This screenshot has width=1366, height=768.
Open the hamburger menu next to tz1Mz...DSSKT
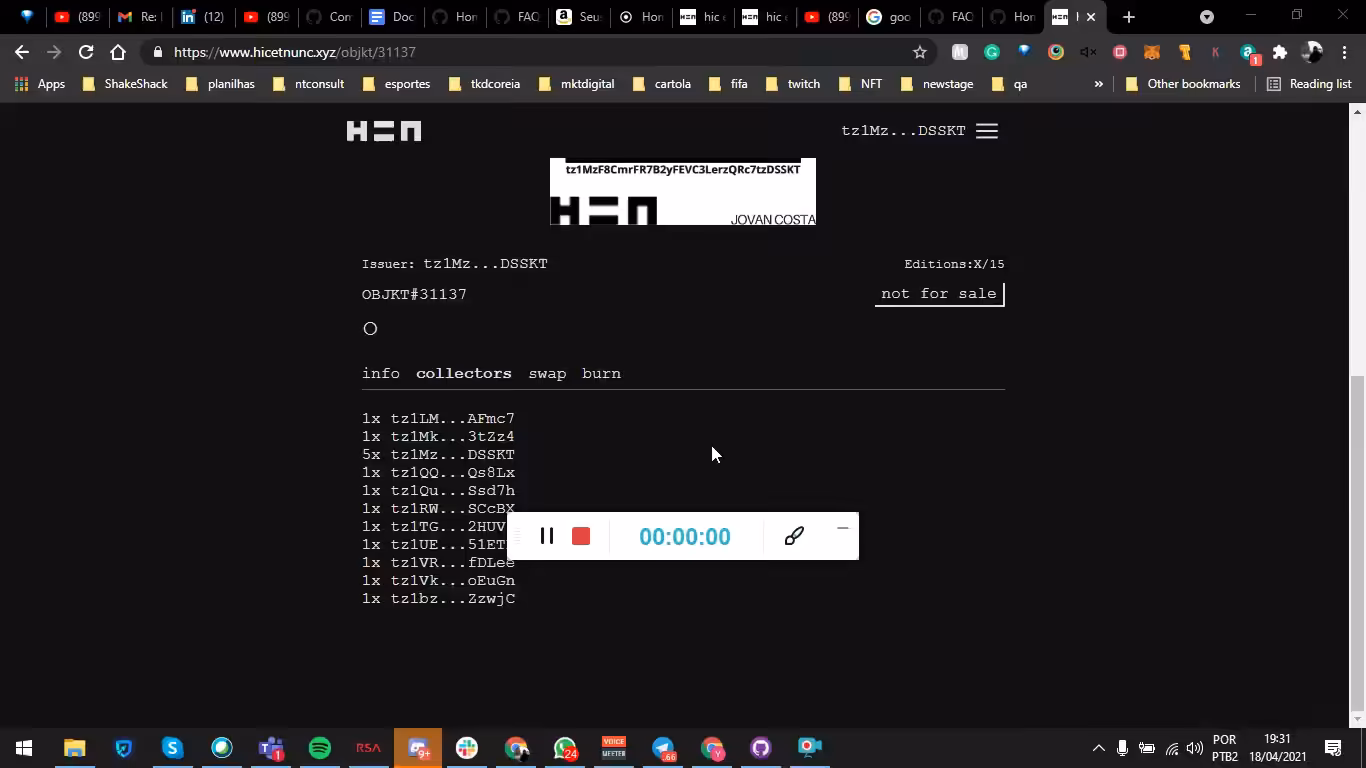point(987,131)
